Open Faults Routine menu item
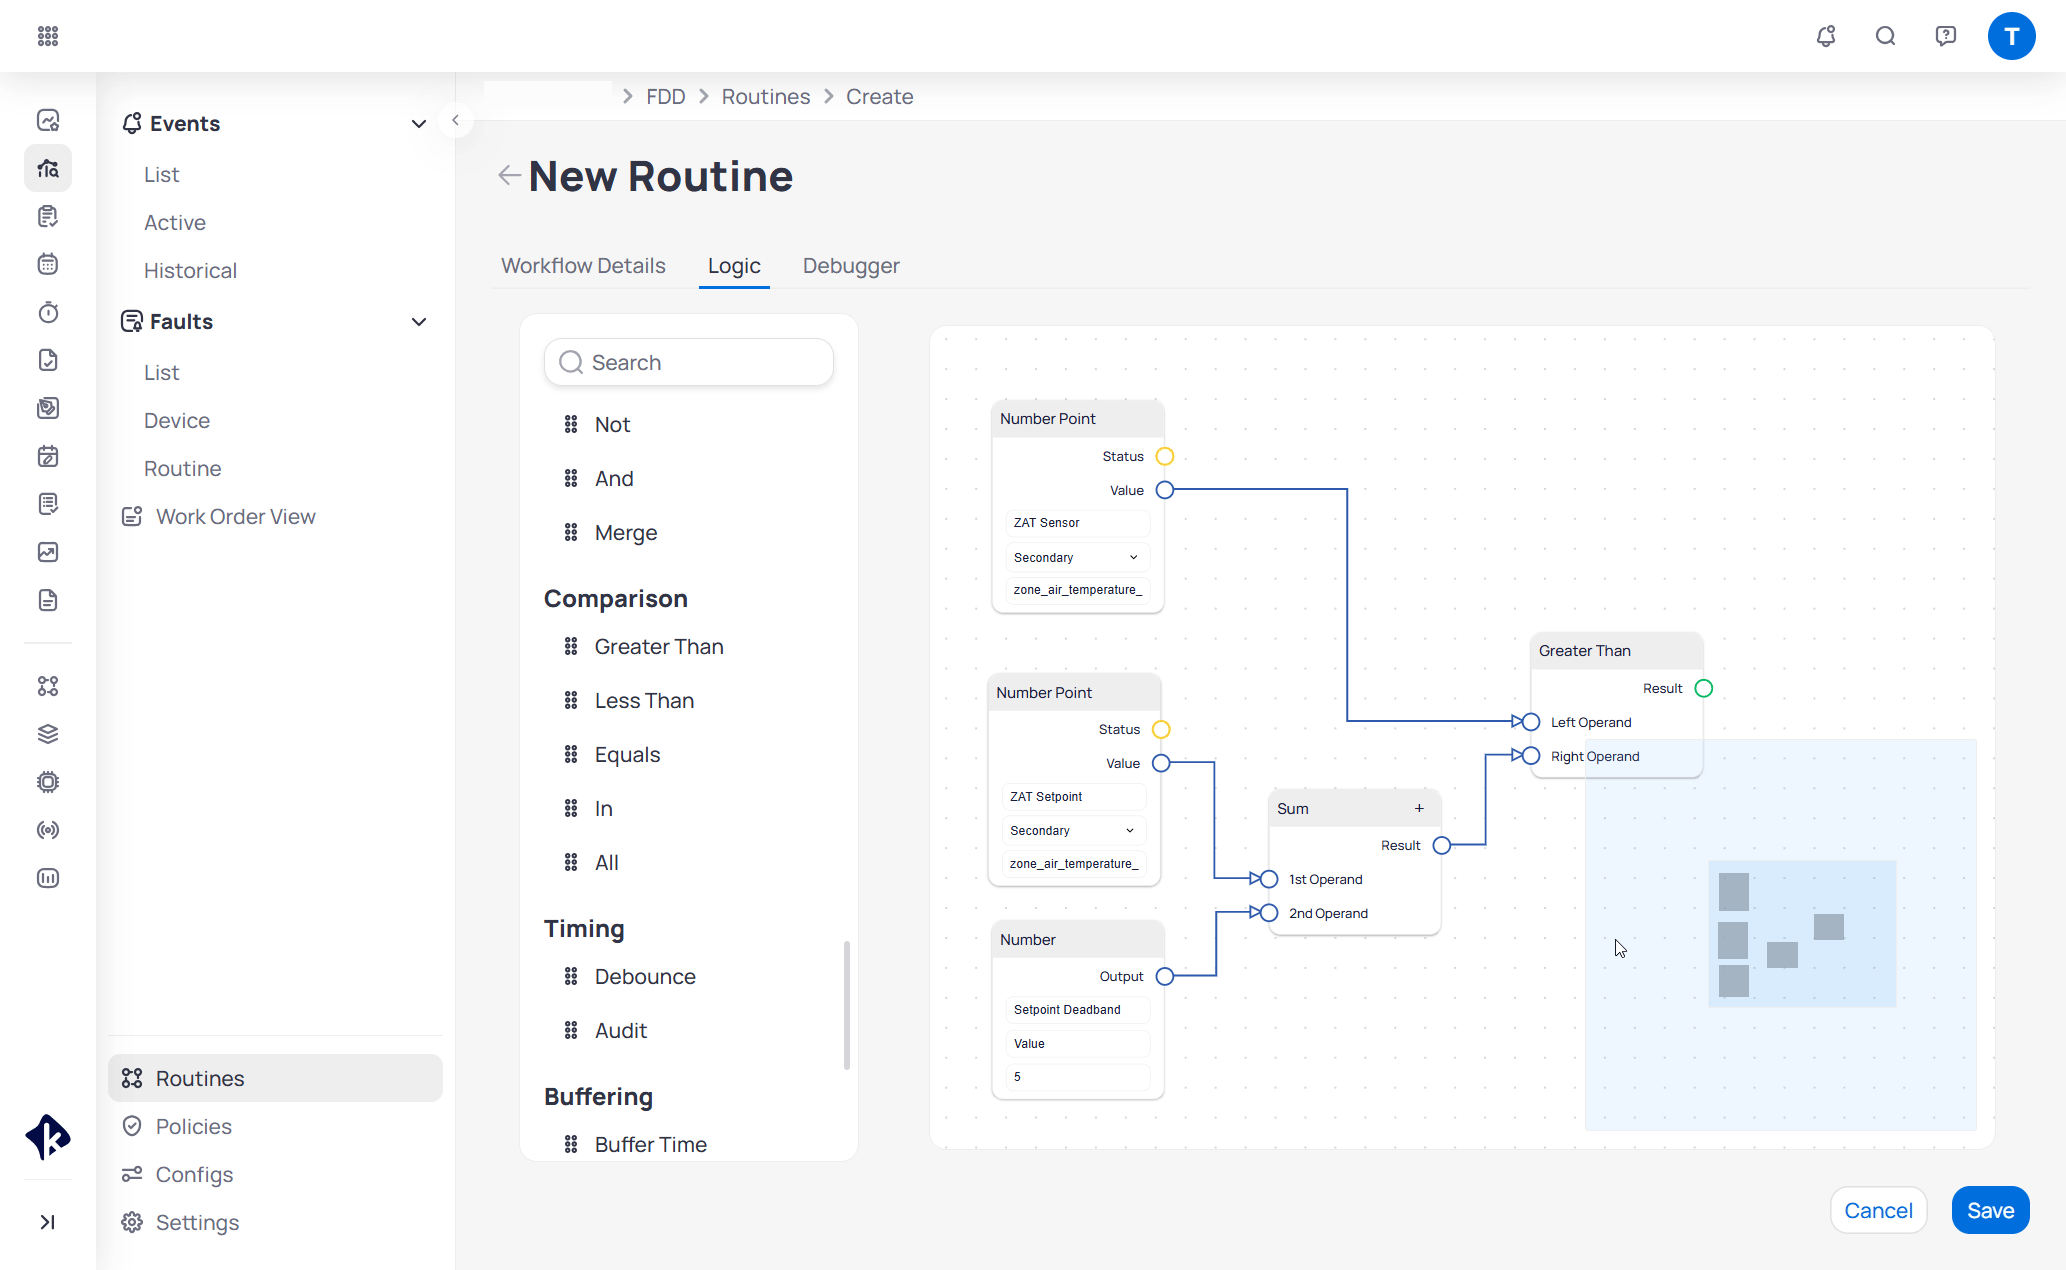The width and height of the screenshot is (2066, 1270). (183, 469)
